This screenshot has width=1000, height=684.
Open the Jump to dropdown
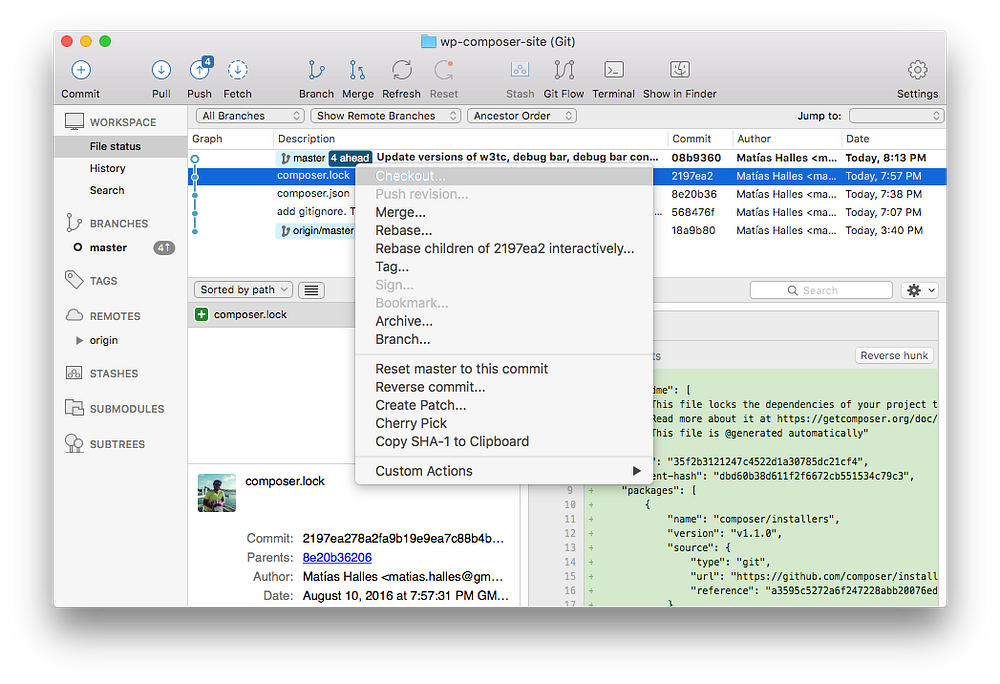[896, 116]
